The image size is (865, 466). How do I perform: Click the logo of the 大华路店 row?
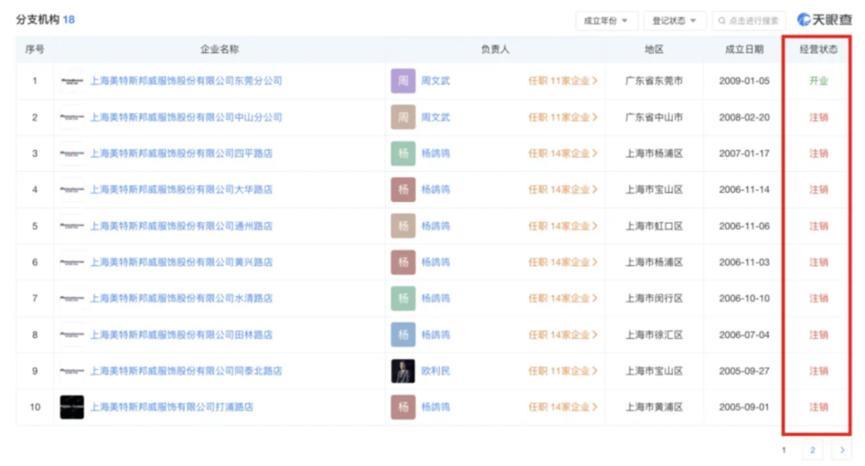(x=72, y=189)
